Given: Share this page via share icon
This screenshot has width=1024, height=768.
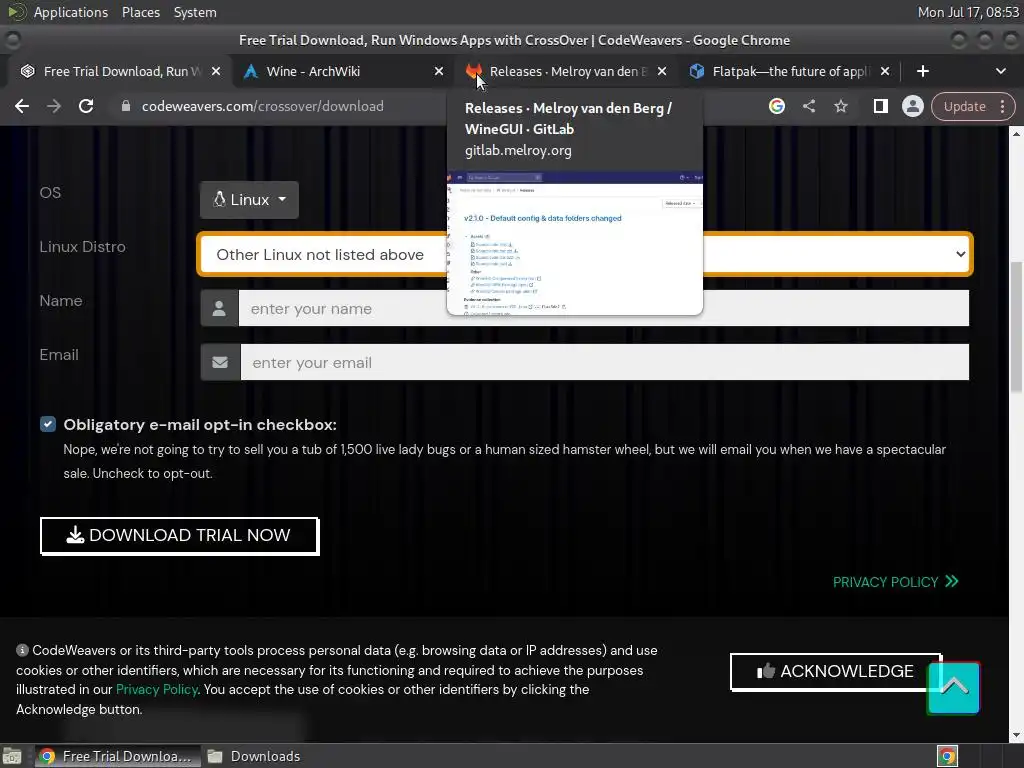Looking at the screenshot, I should coord(808,106).
